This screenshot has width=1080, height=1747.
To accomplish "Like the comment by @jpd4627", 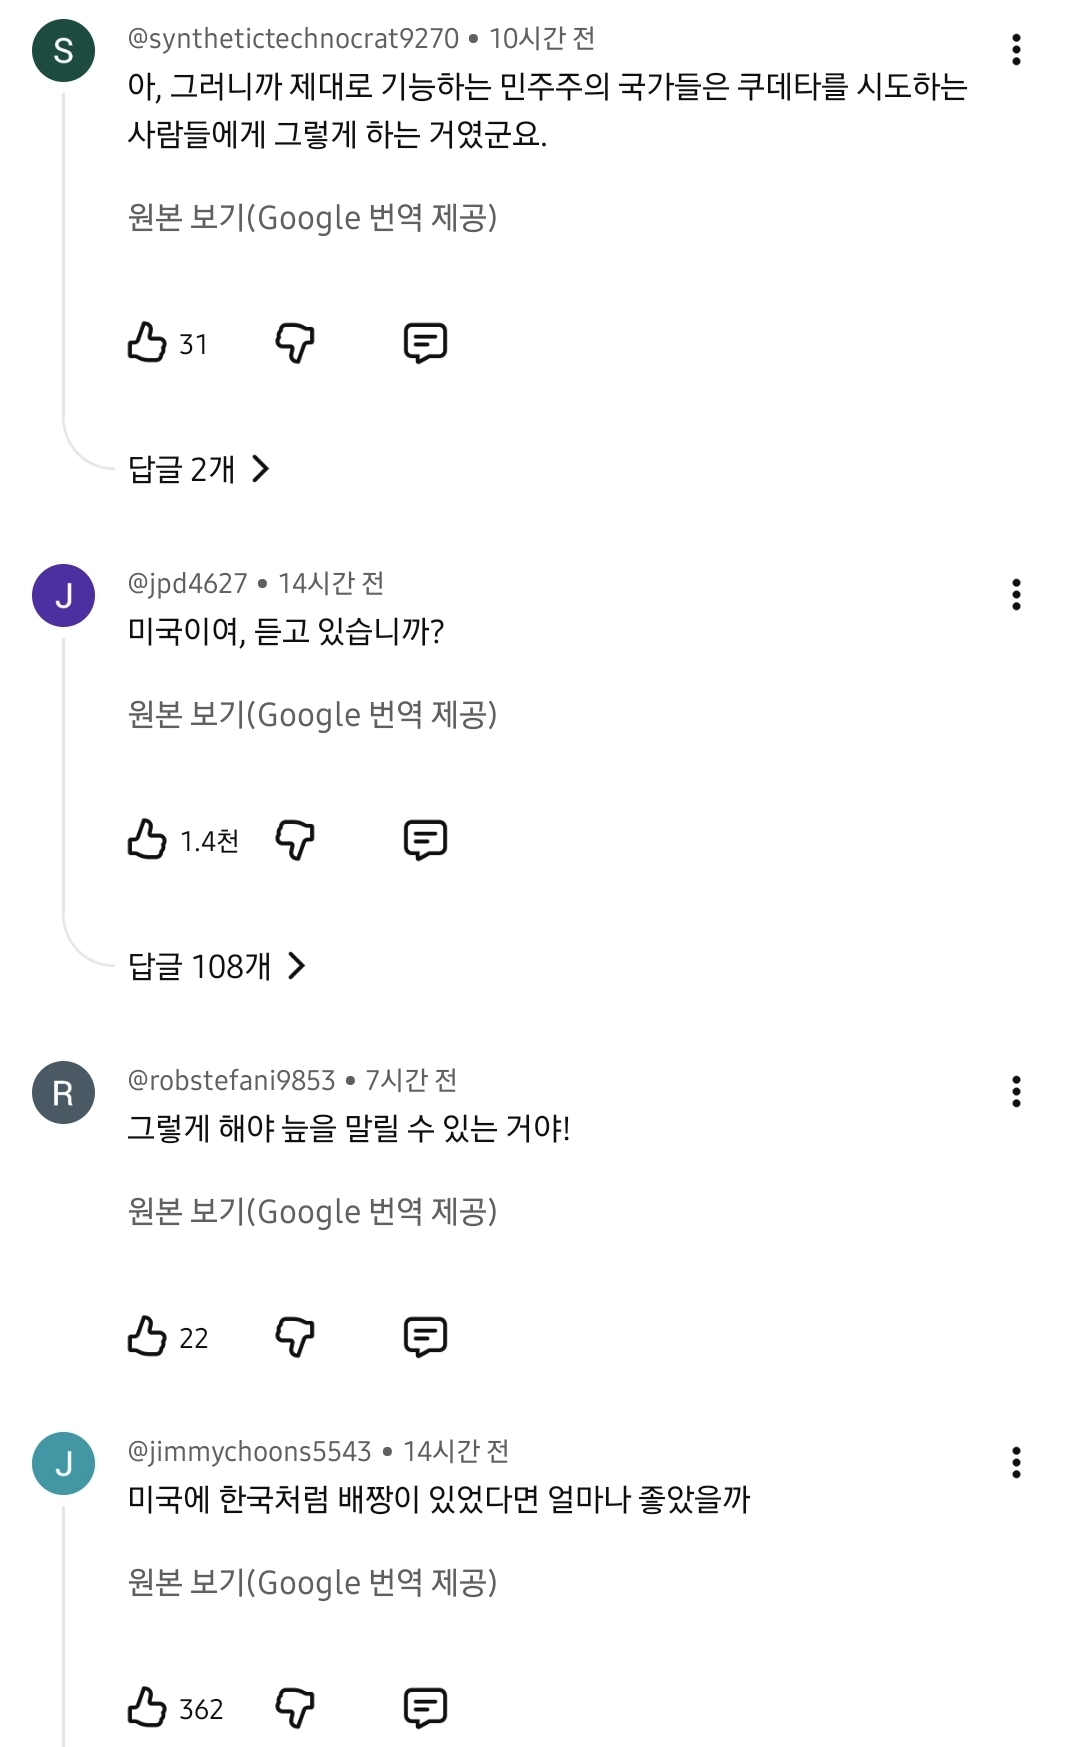I will coord(147,840).
